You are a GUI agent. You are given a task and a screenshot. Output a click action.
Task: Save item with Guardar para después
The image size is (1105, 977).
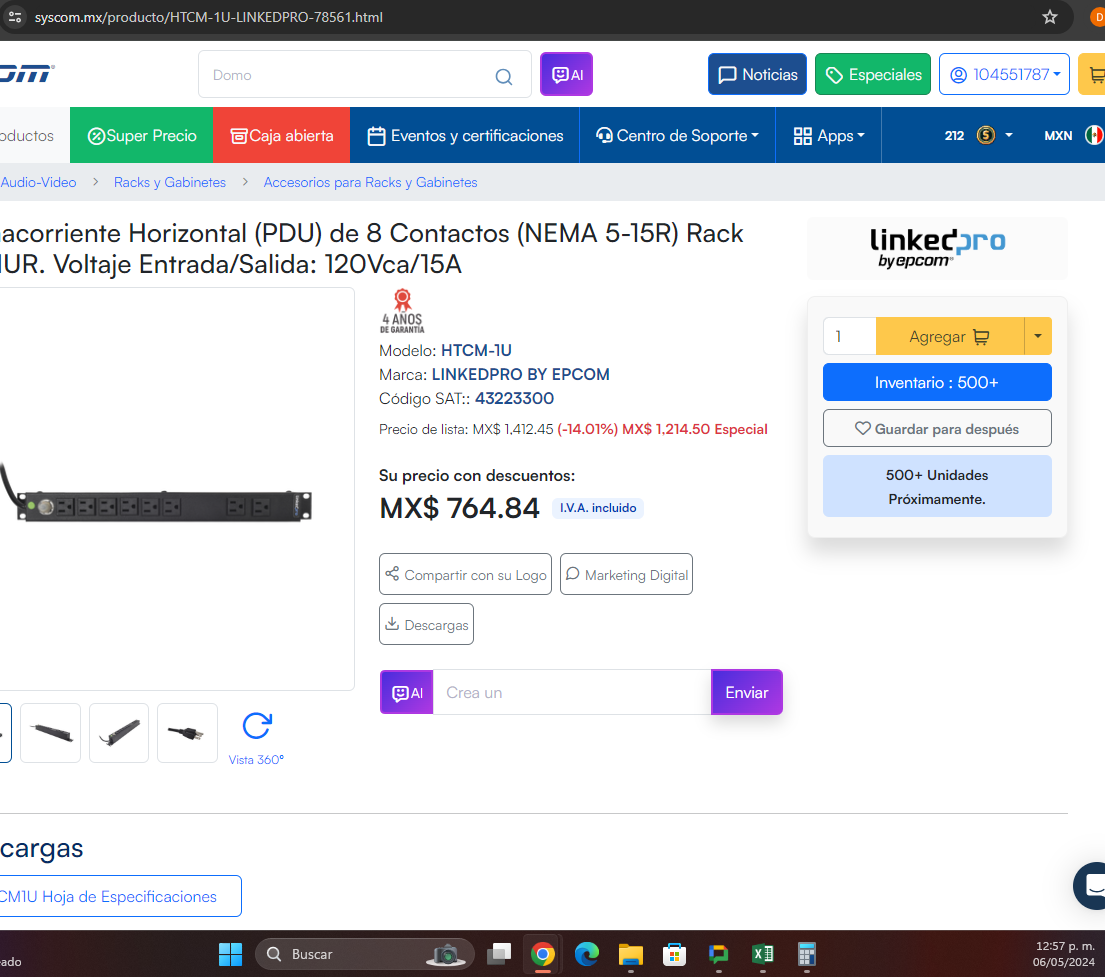coord(937,429)
